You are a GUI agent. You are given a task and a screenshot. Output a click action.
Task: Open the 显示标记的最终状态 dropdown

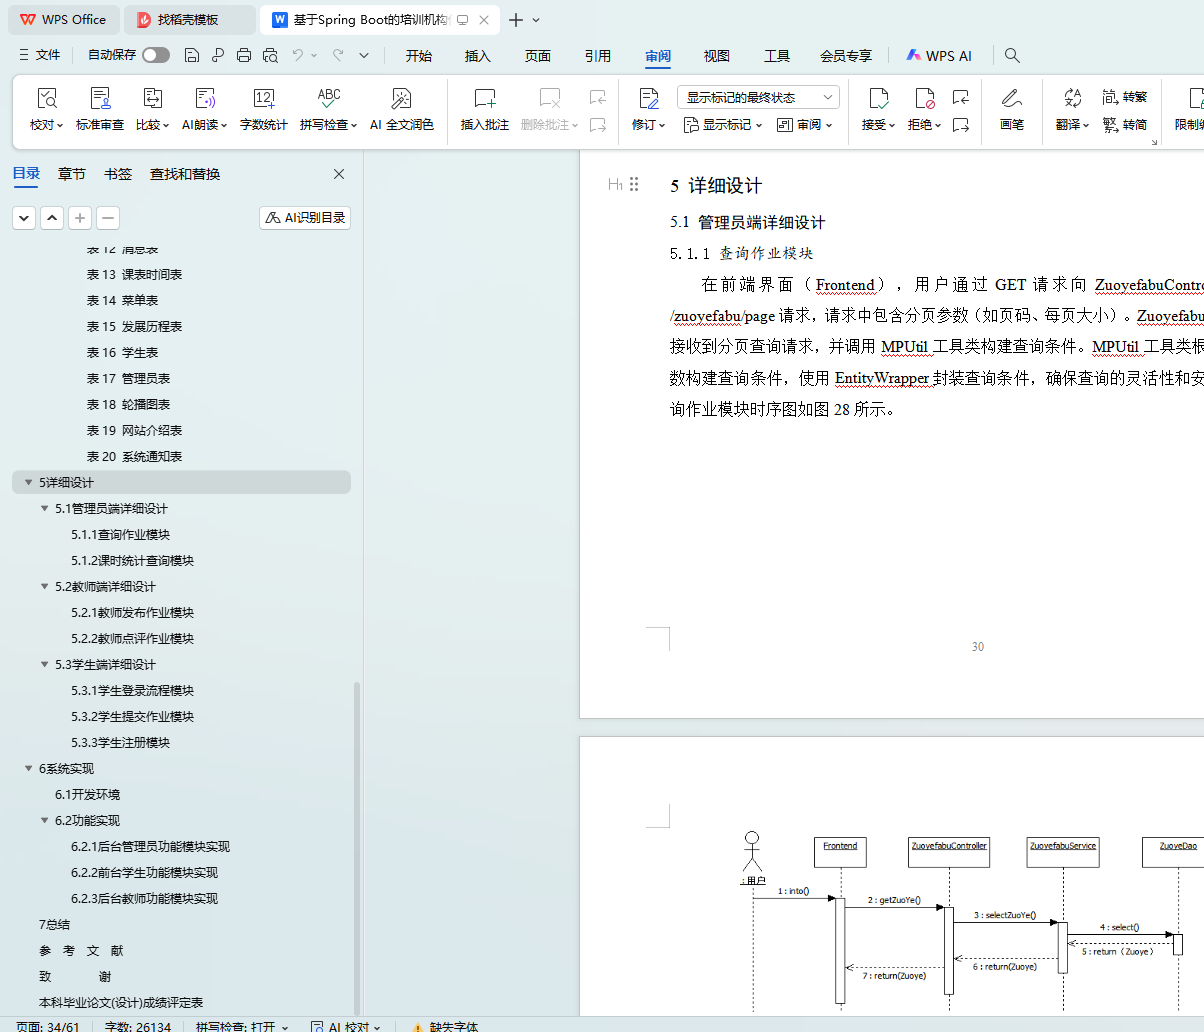click(758, 97)
